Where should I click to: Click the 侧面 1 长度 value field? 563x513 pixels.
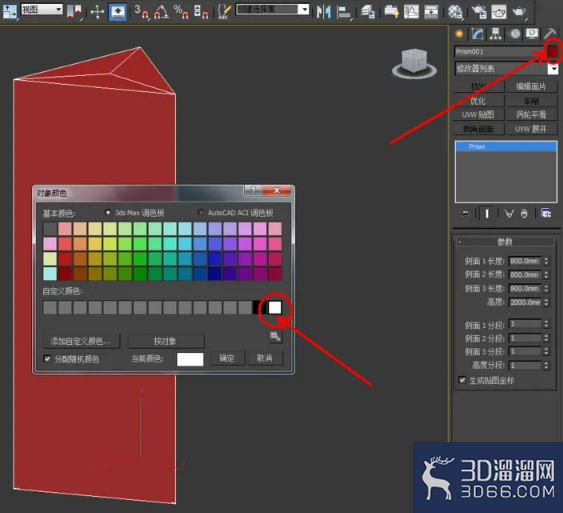[x=525, y=261]
